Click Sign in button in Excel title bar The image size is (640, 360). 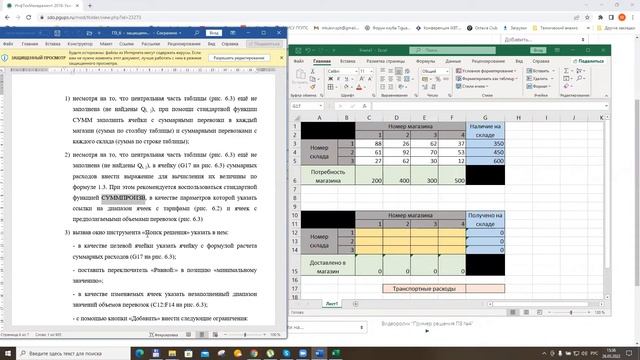[x=538, y=50]
